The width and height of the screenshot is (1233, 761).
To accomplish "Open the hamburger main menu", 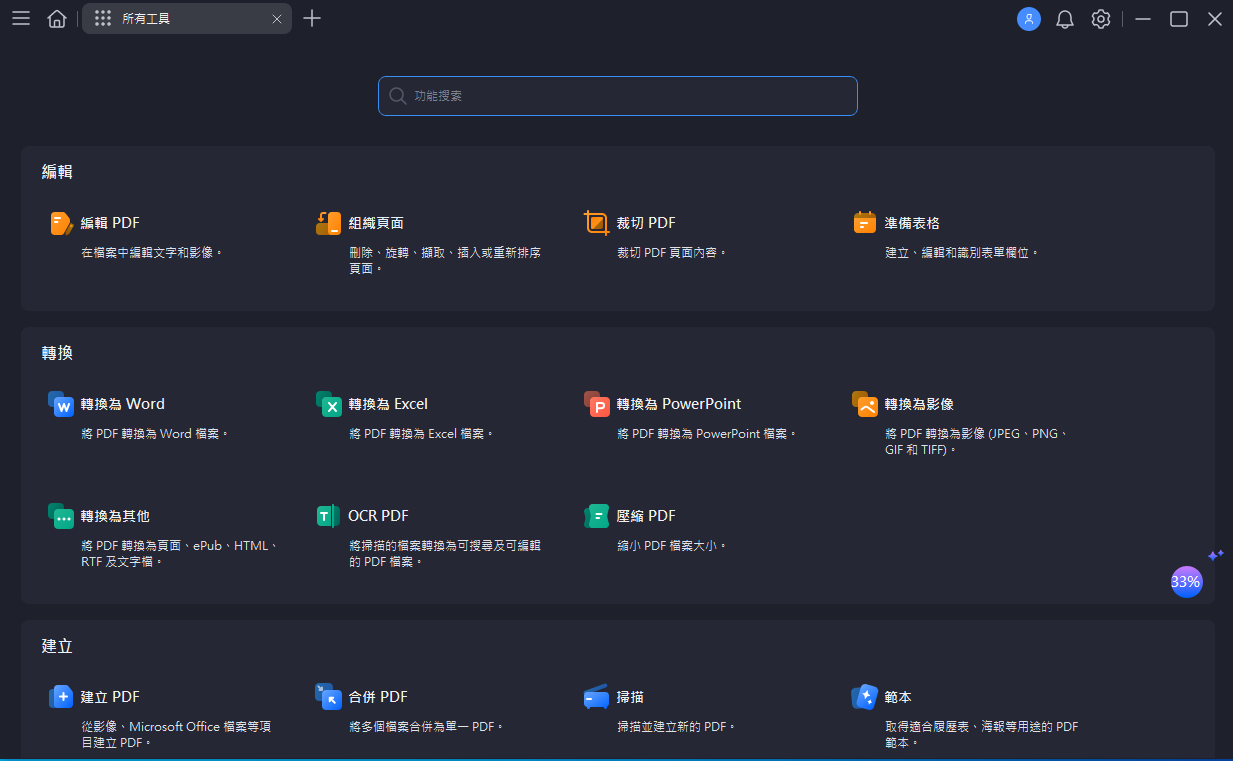I will pyautogui.click(x=21, y=19).
